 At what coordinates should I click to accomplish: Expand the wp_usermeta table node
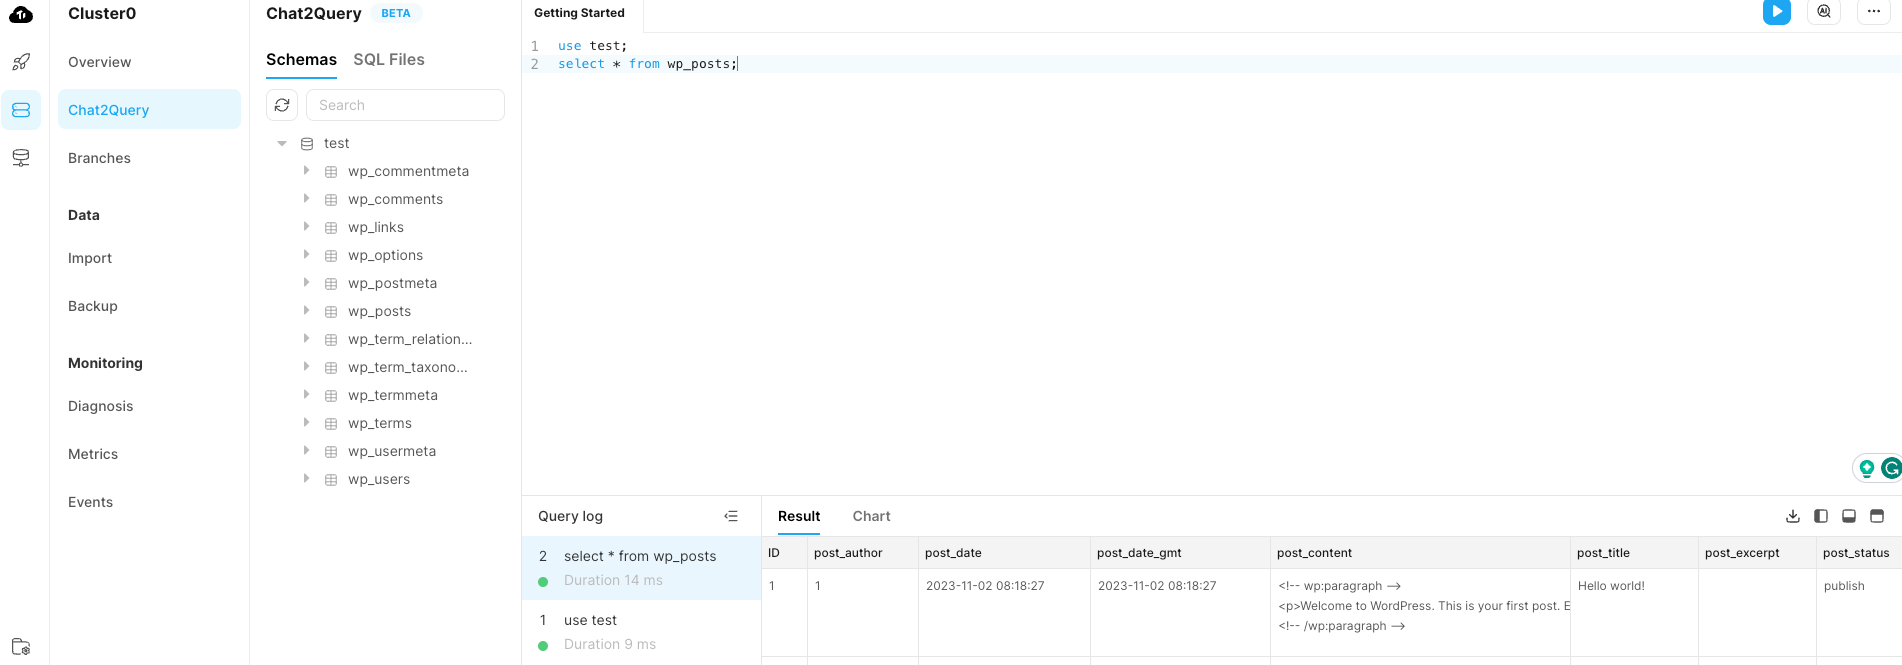306,451
